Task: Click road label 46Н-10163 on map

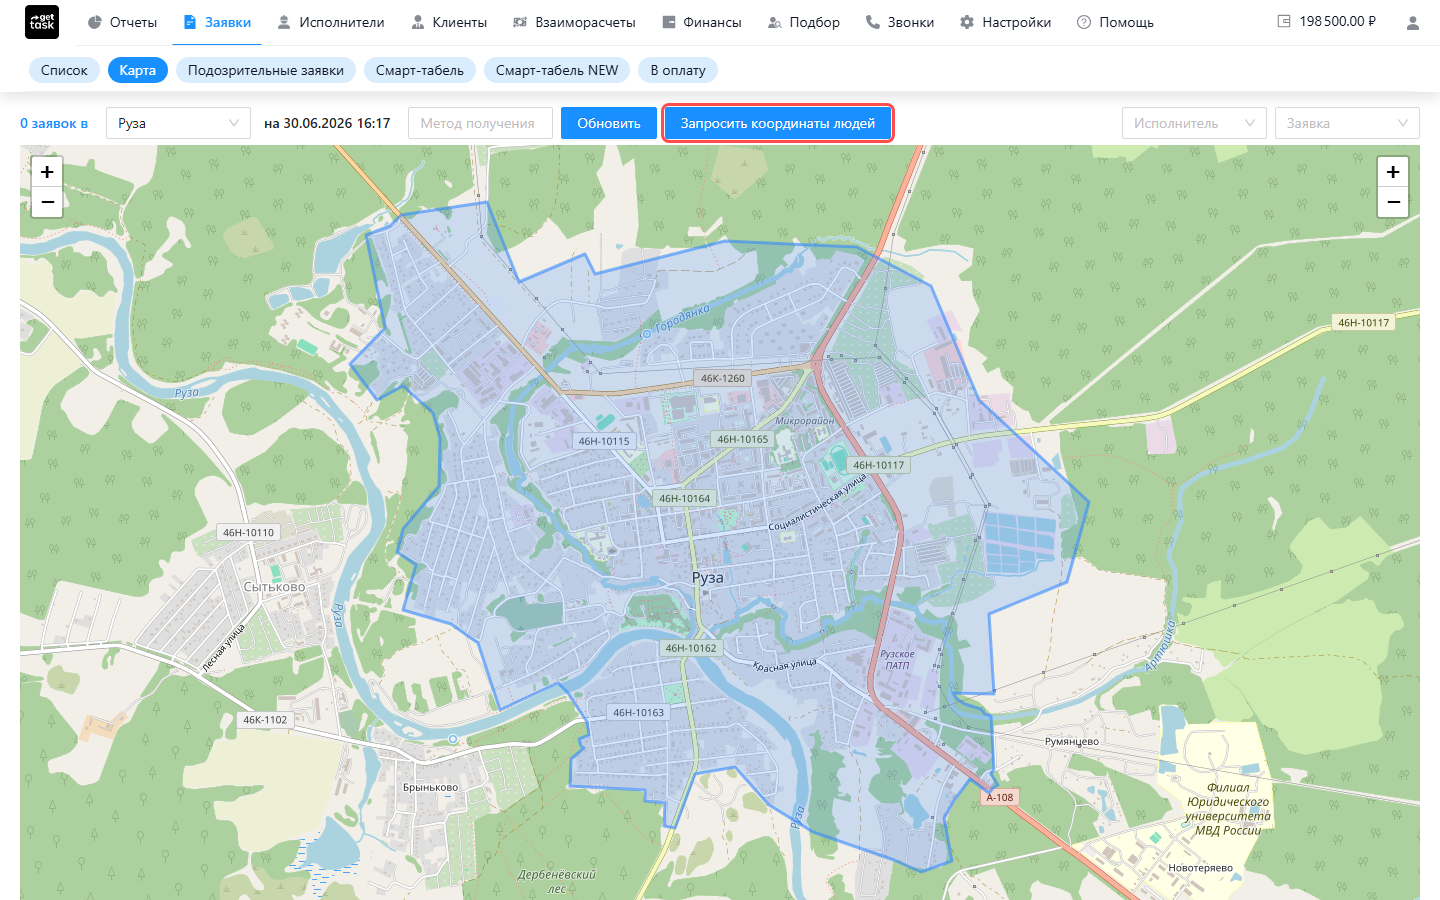Action: click(638, 713)
